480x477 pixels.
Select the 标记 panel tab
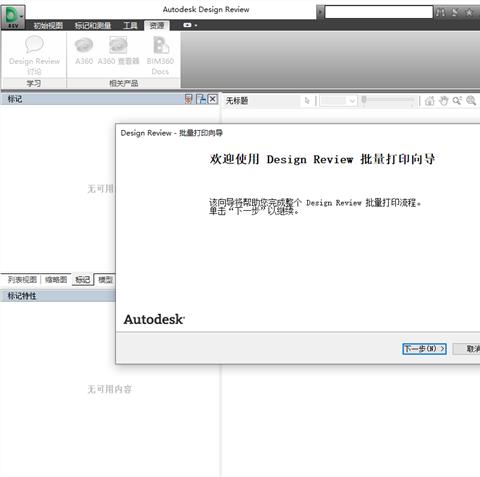[83, 279]
